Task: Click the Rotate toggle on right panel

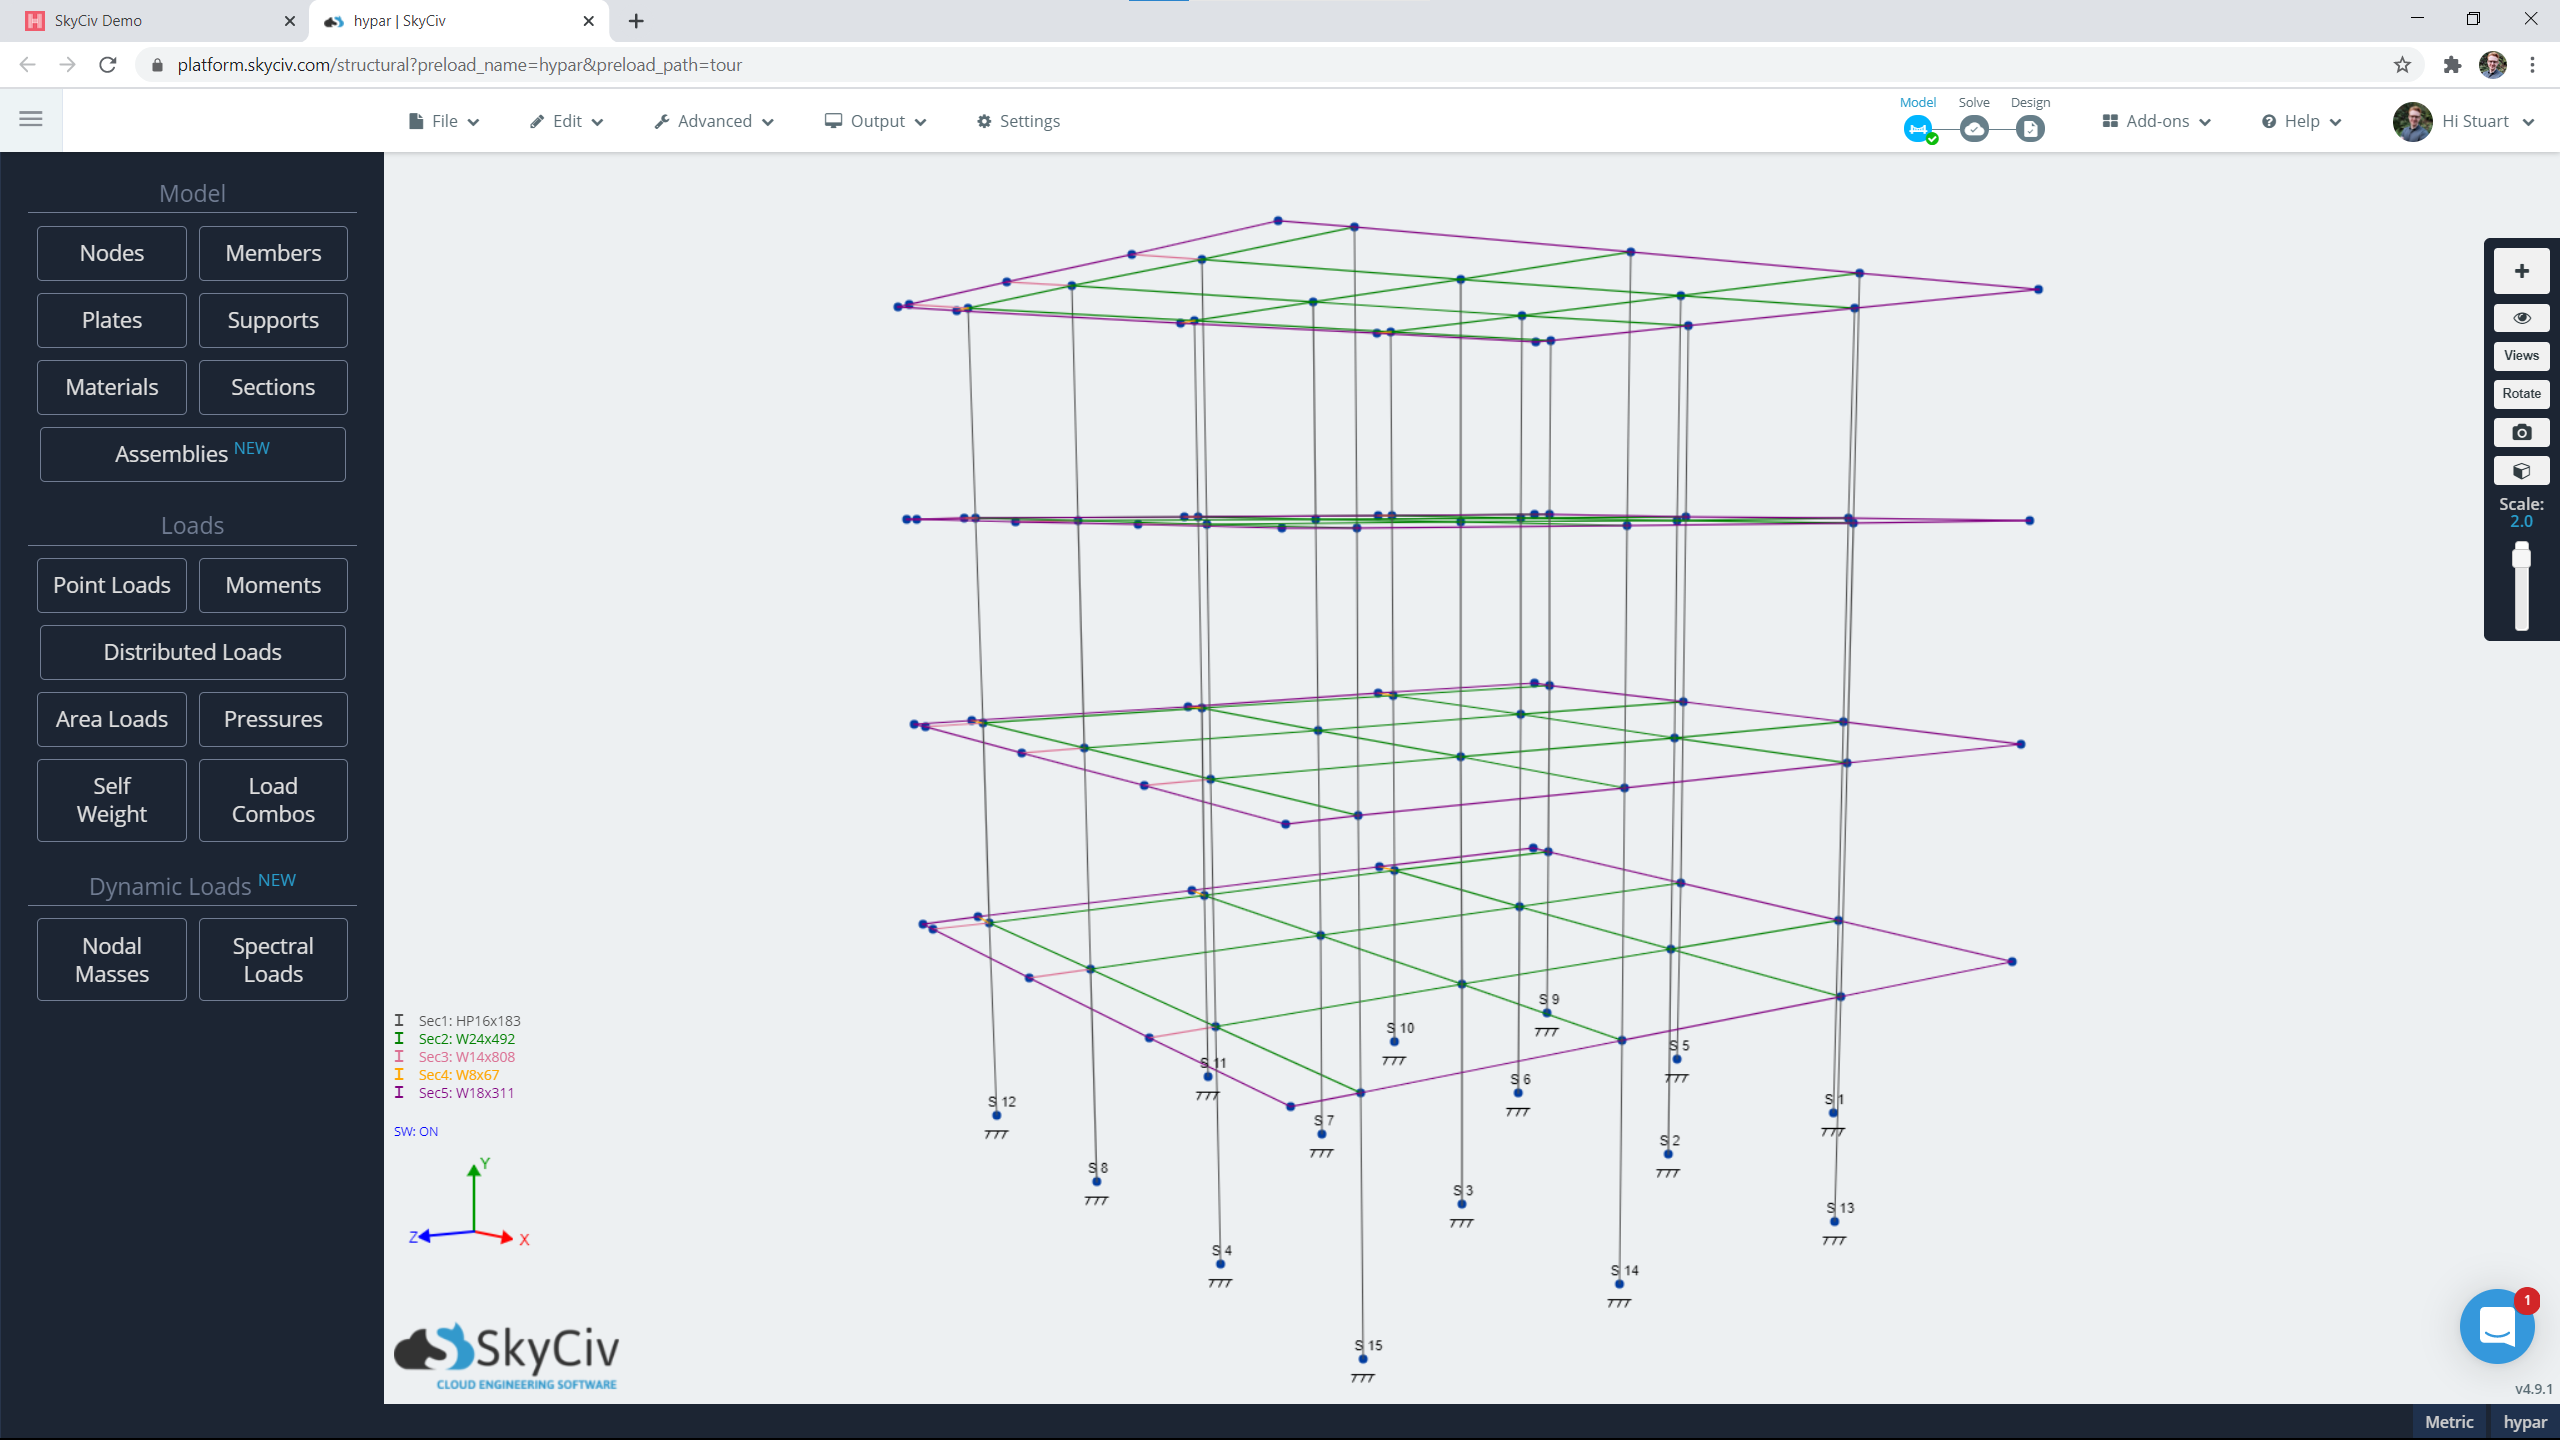Action: 2521,392
